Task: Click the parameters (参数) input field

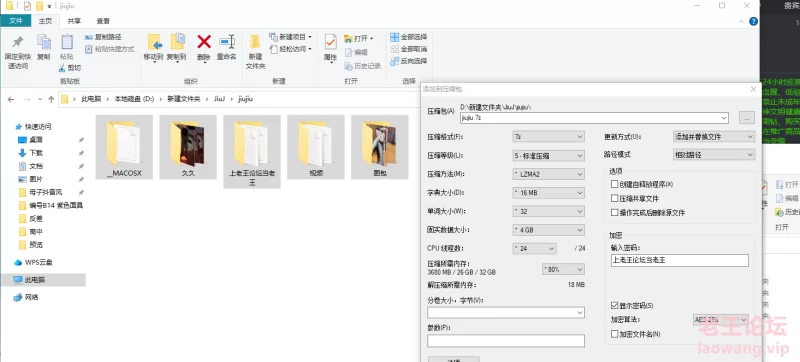Action: pyautogui.click(x=506, y=341)
